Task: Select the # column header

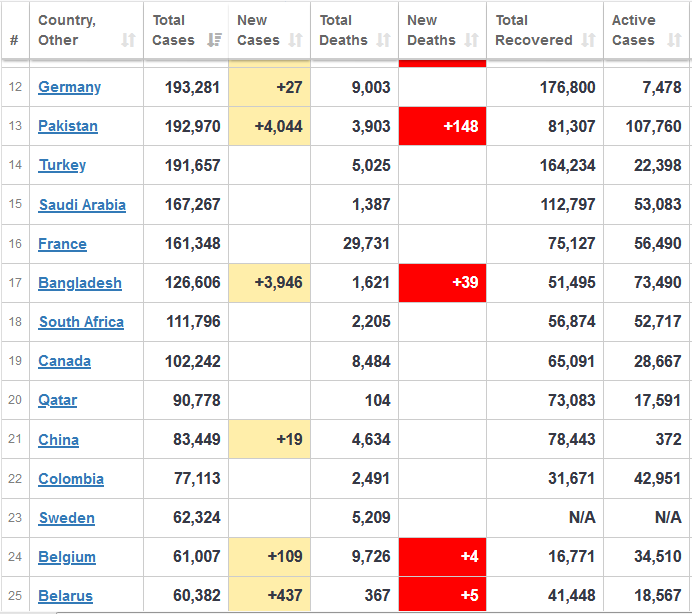Action: (x=14, y=40)
